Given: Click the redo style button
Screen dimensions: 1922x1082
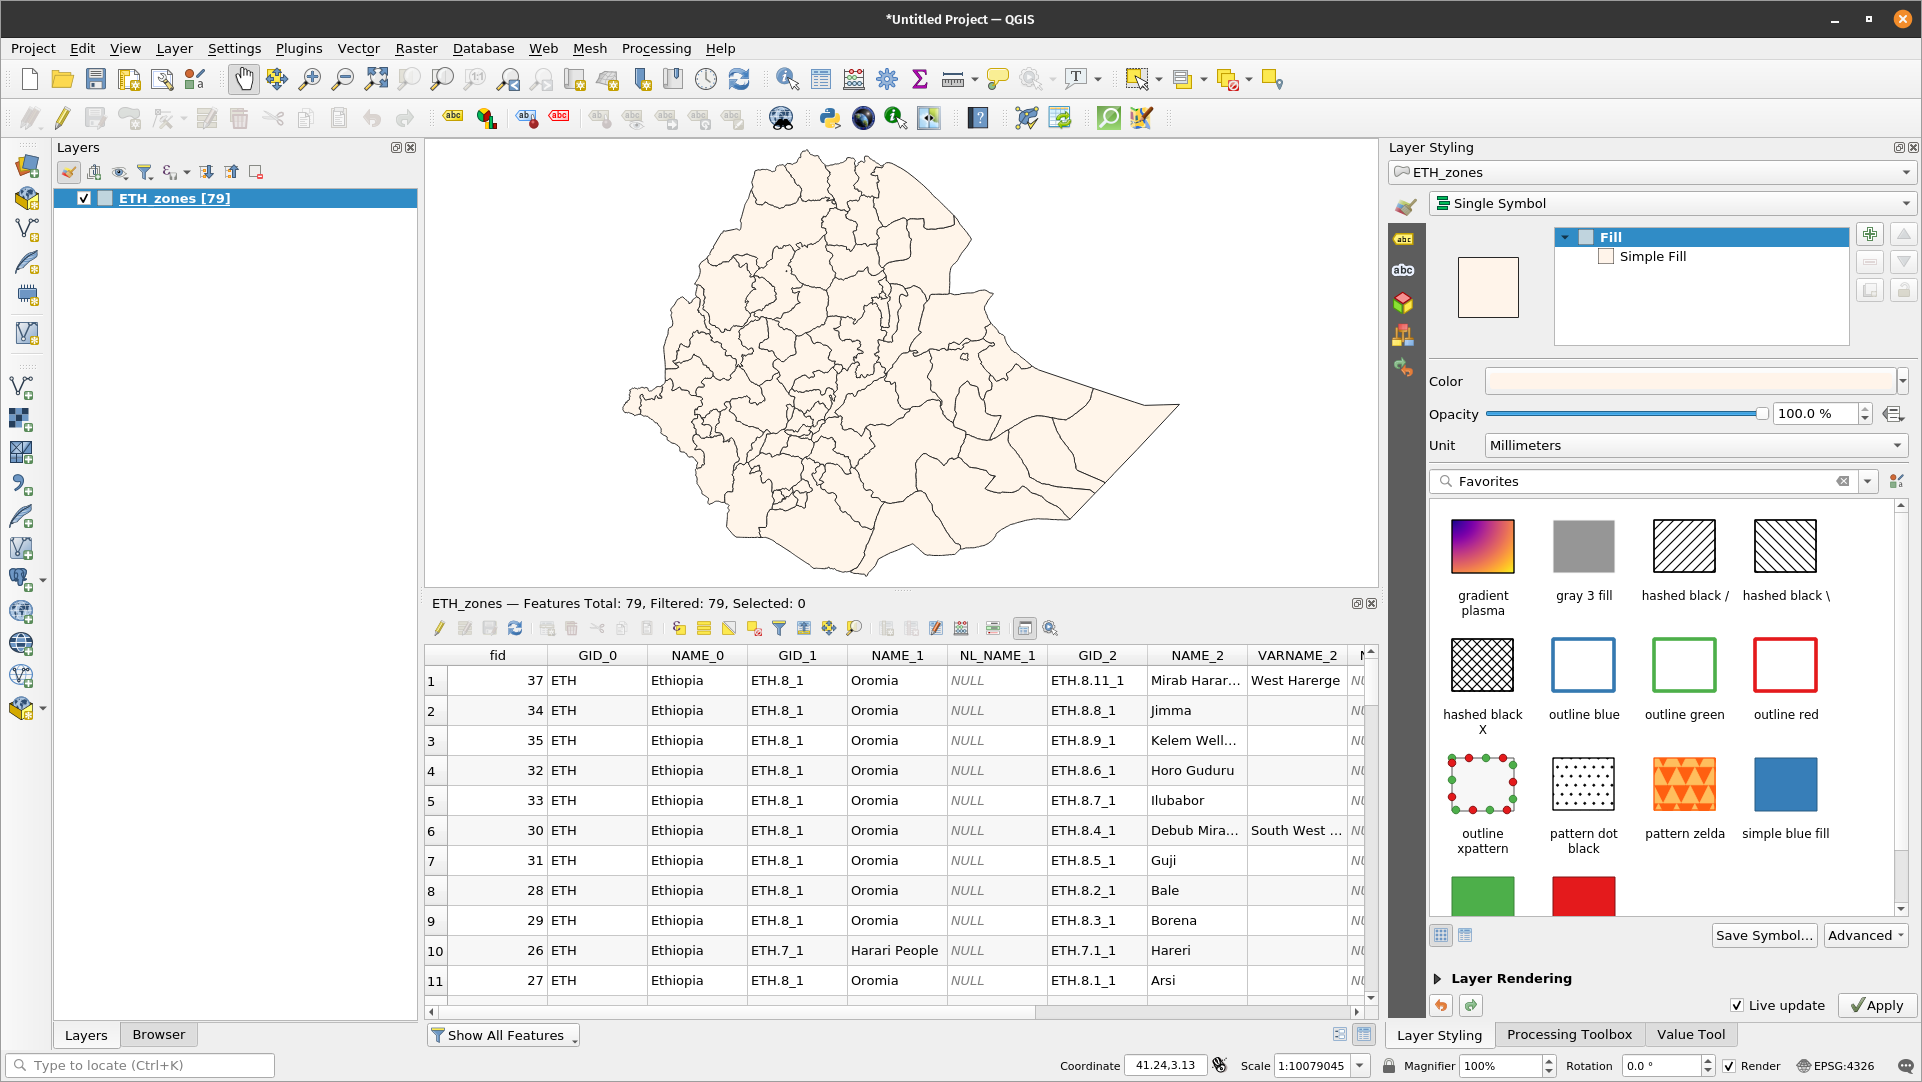Looking at the screenshot, I should tap(1470, 1006).
